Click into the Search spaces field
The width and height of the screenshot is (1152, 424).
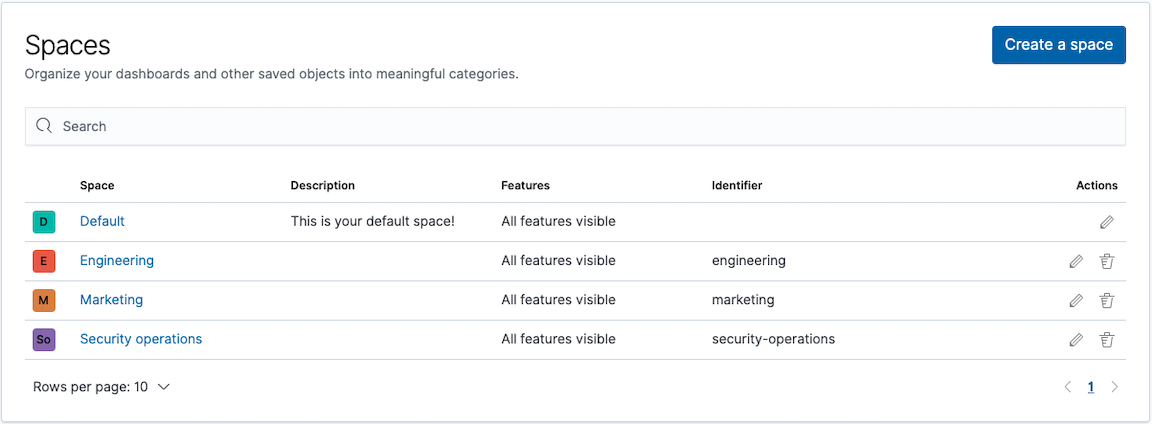coord(580,126)
